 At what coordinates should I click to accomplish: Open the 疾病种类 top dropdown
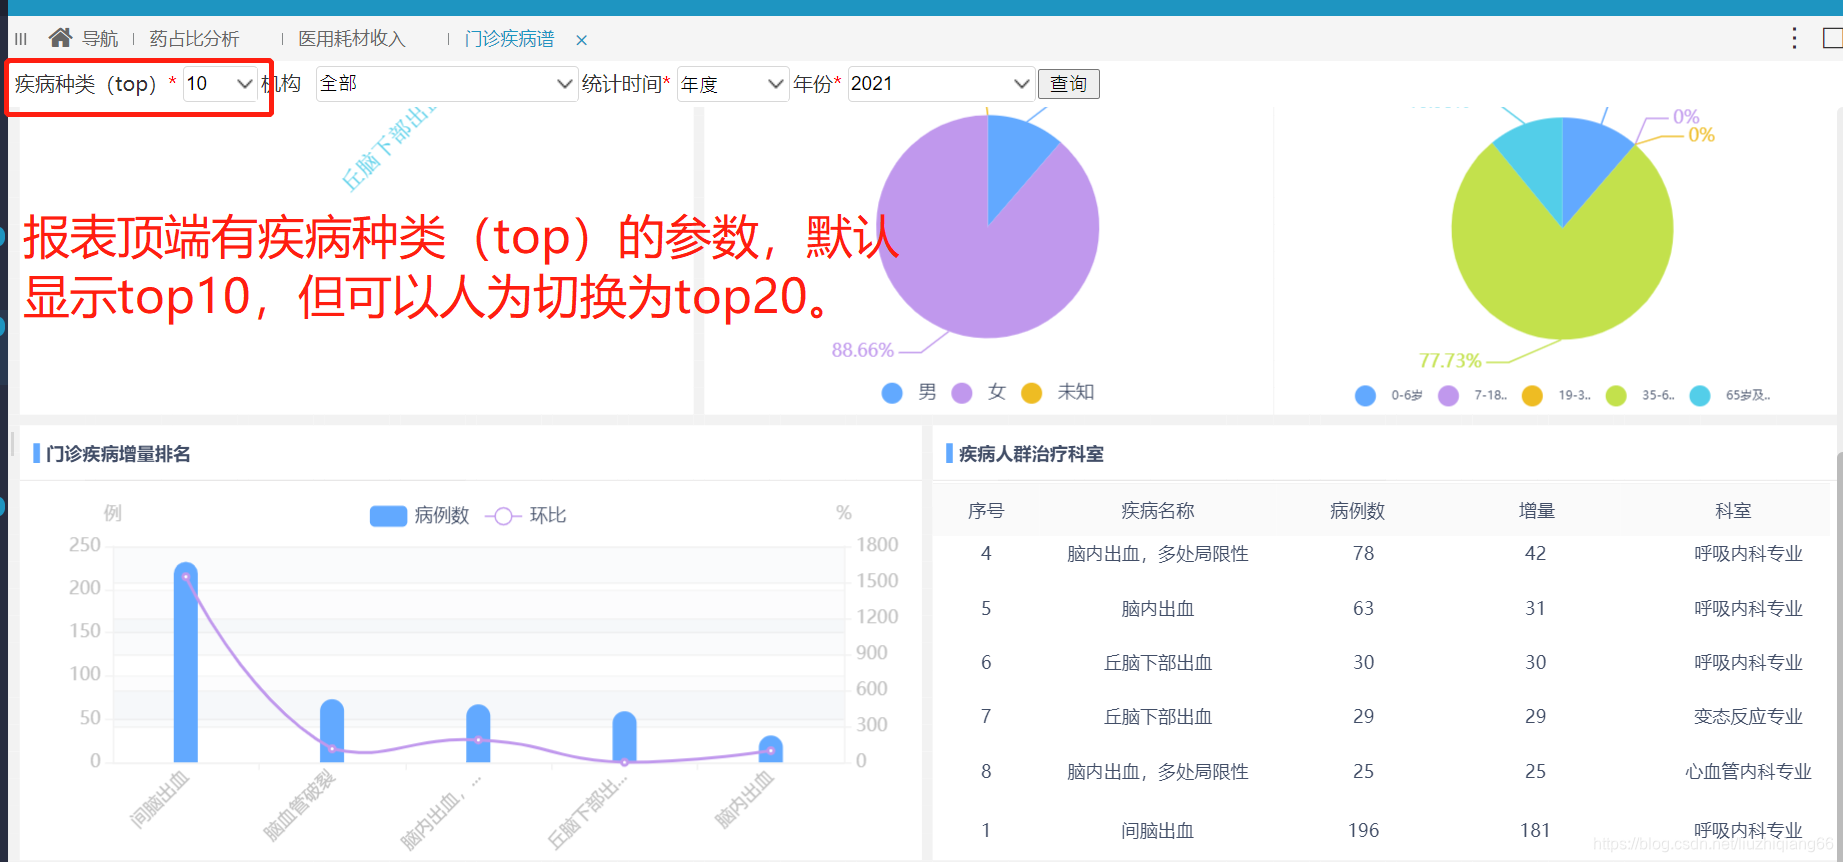click(x=219, y=84)
